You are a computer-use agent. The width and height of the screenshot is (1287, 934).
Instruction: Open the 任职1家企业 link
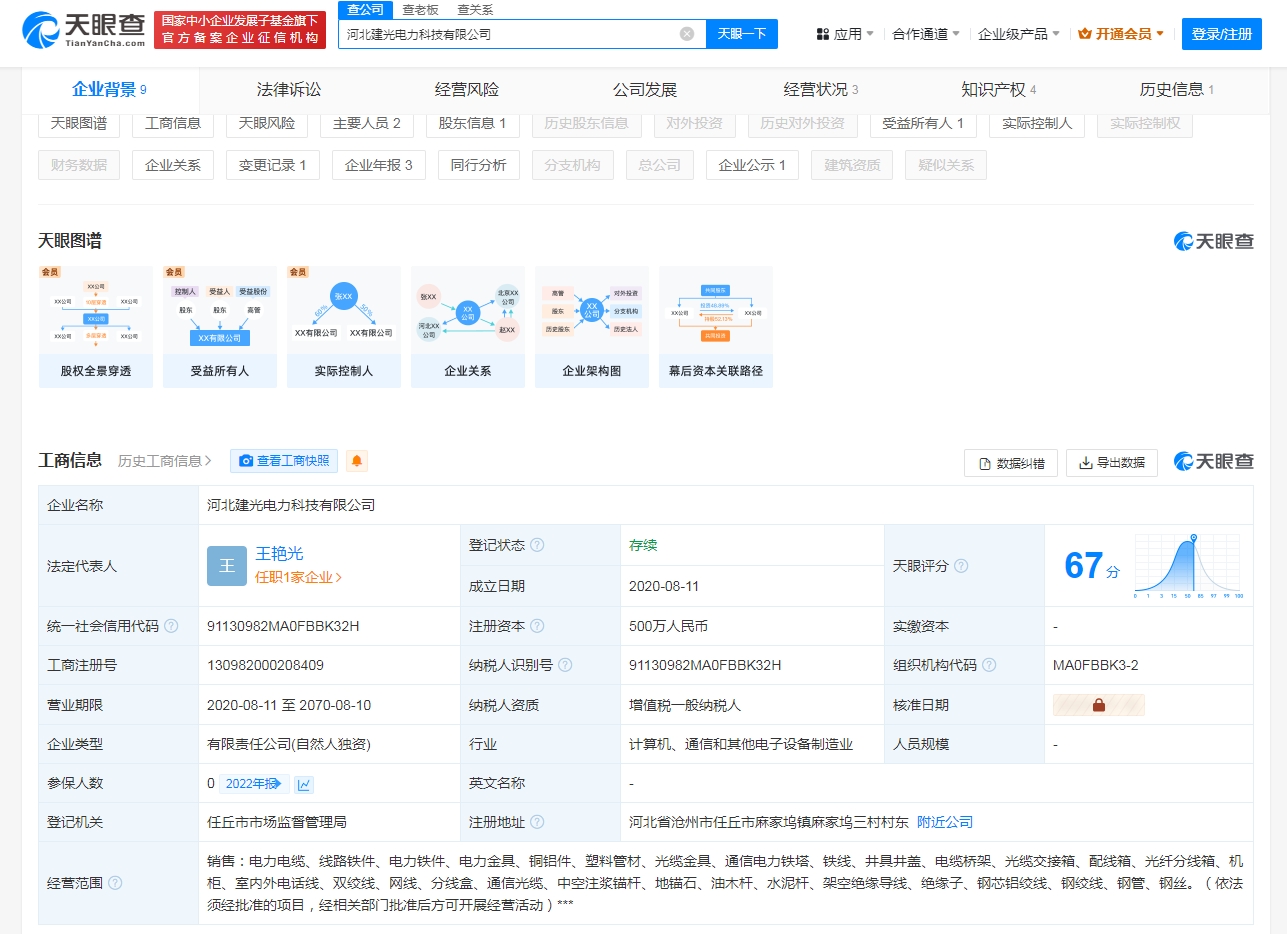pyautogui.click(x=299, y=577)
